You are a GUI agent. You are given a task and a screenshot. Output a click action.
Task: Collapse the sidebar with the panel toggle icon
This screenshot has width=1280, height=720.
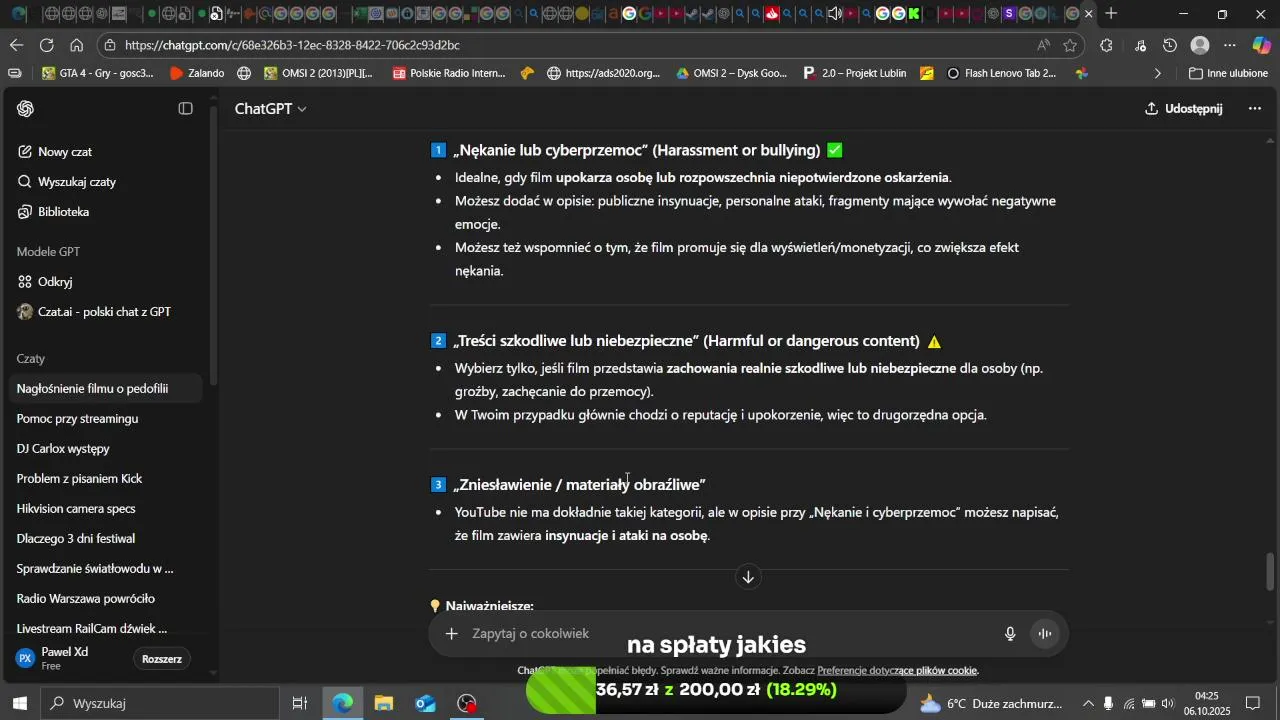point(186,109)
